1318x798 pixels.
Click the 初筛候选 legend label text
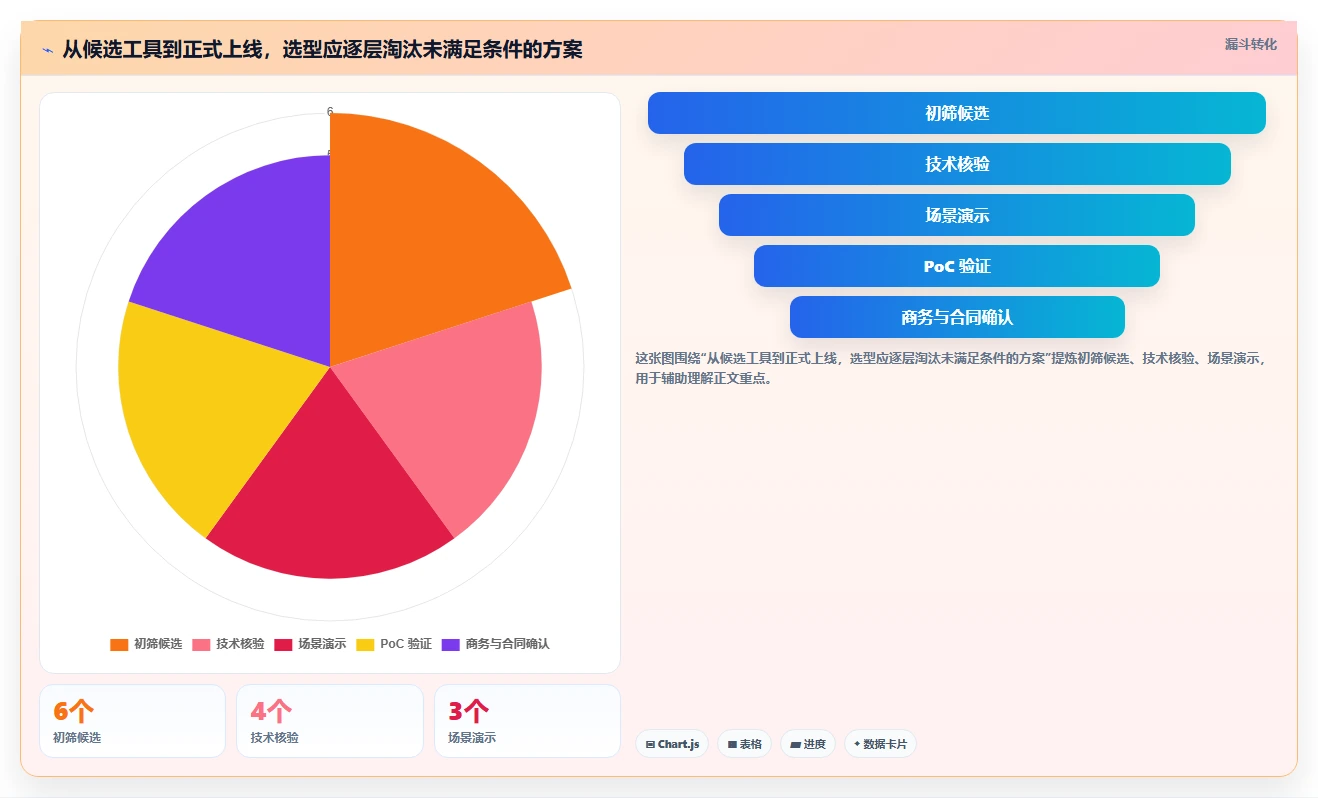[x=158, y=644]
